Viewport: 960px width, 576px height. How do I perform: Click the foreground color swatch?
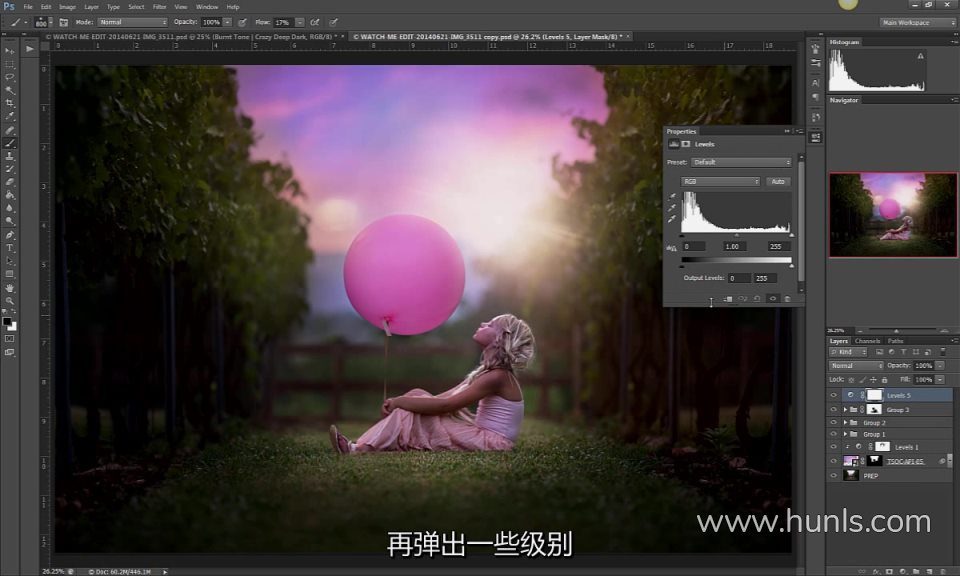pos(7,321)
